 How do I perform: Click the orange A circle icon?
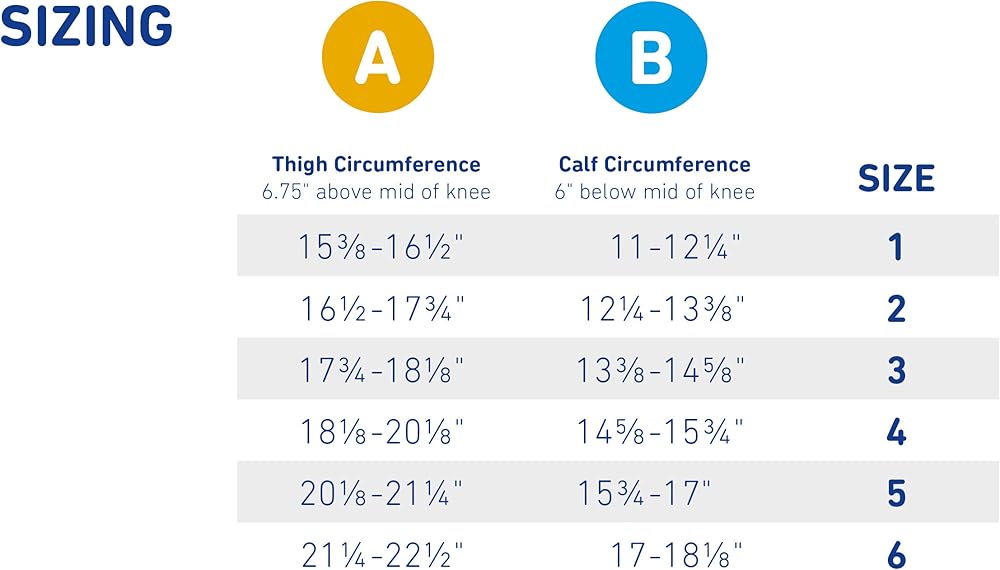[377, 57]
